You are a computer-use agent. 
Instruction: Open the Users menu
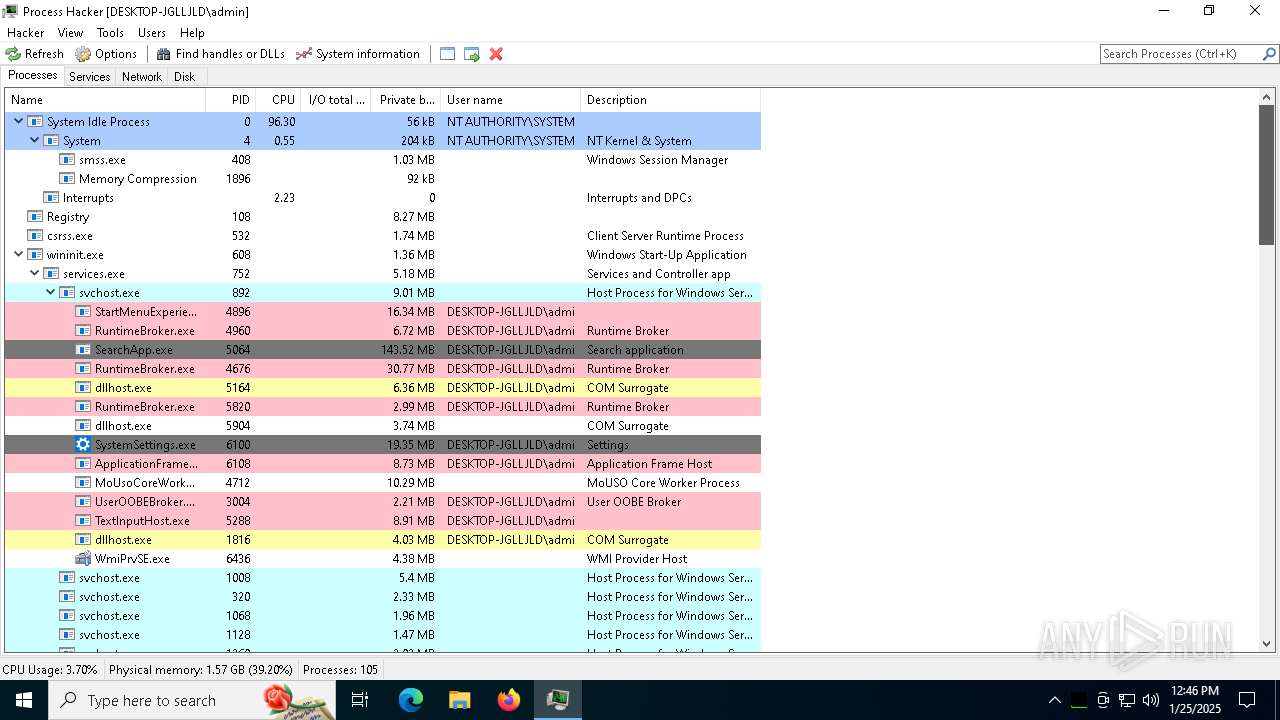152,33
